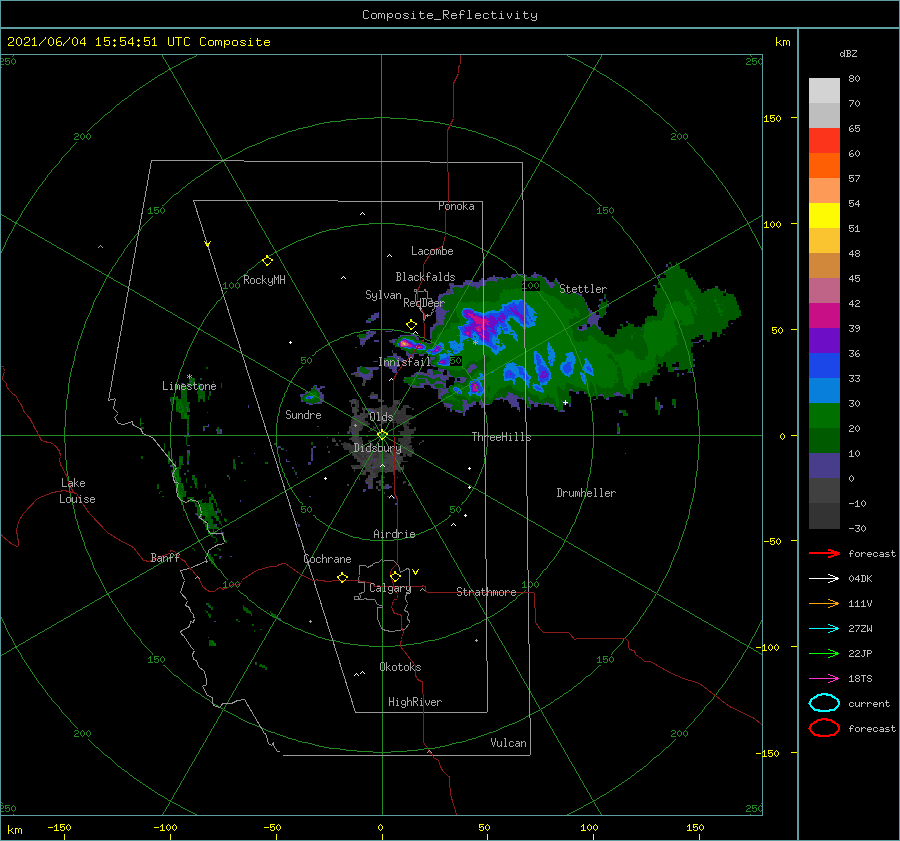
Task: Click the green 22JP arrow icon
Action: [824, 653]
